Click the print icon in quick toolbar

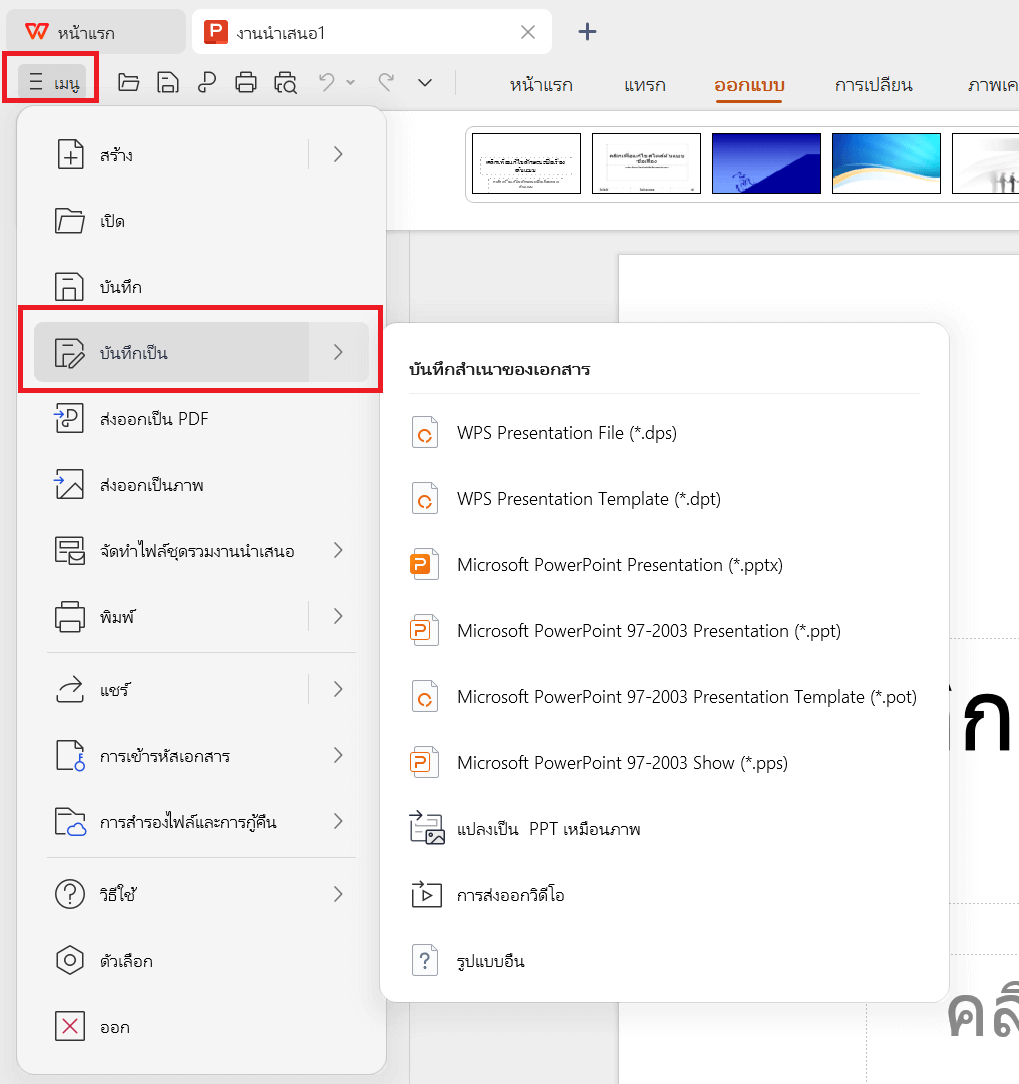point(246,83)
